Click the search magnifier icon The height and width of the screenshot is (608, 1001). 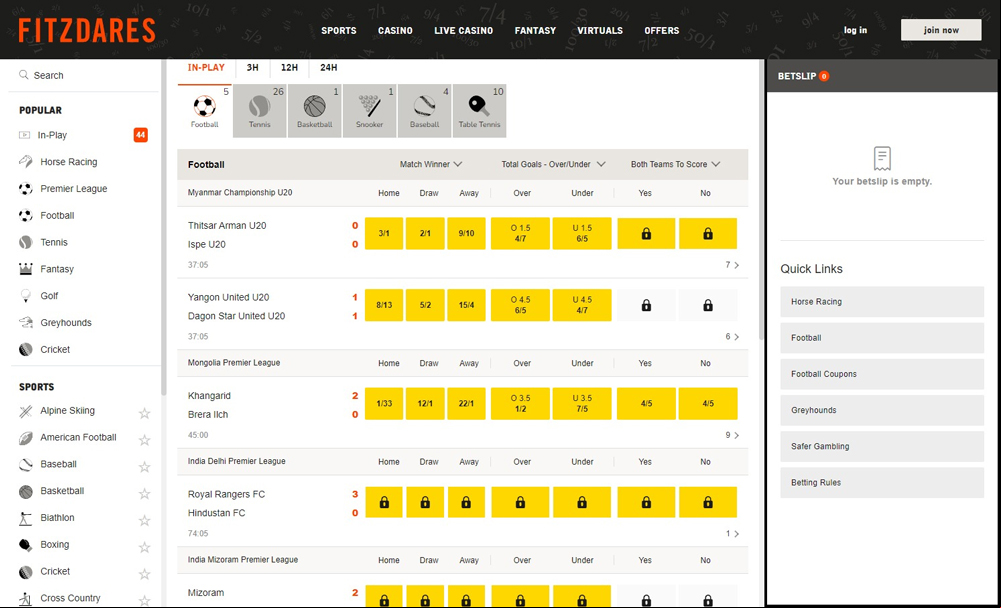(24, 75)
